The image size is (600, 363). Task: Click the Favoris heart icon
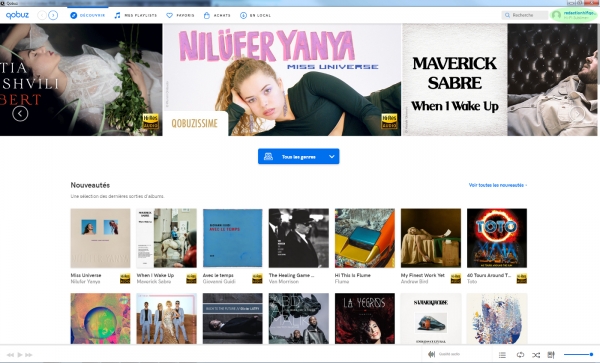(x=170, y=15)
